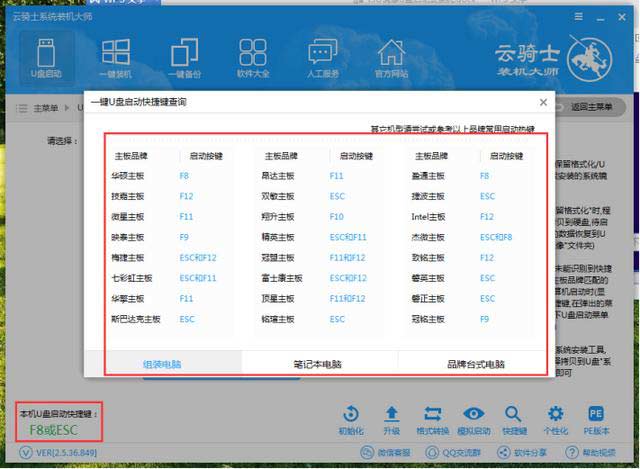Click the 格式转换 swap icon

tap(432, 420)
